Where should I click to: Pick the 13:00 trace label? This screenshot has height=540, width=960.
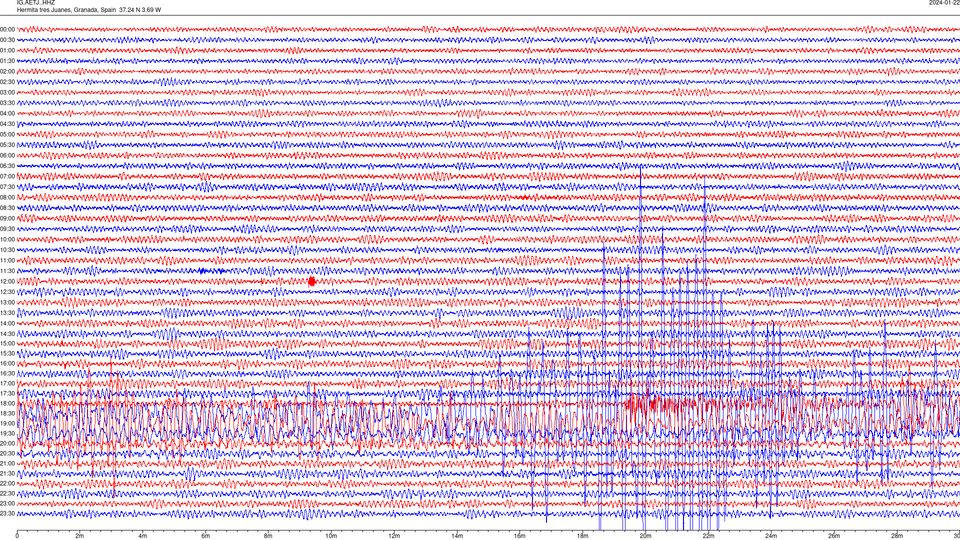point(7,302)
